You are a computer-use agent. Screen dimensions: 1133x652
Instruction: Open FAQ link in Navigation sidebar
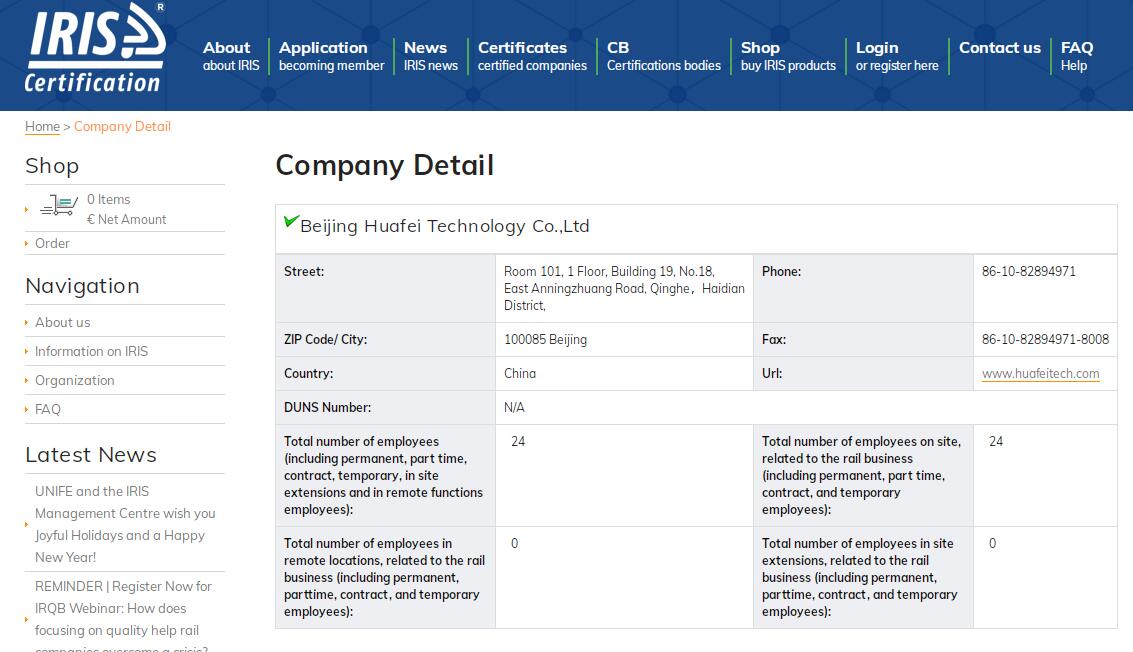click(x=48, y=409)
